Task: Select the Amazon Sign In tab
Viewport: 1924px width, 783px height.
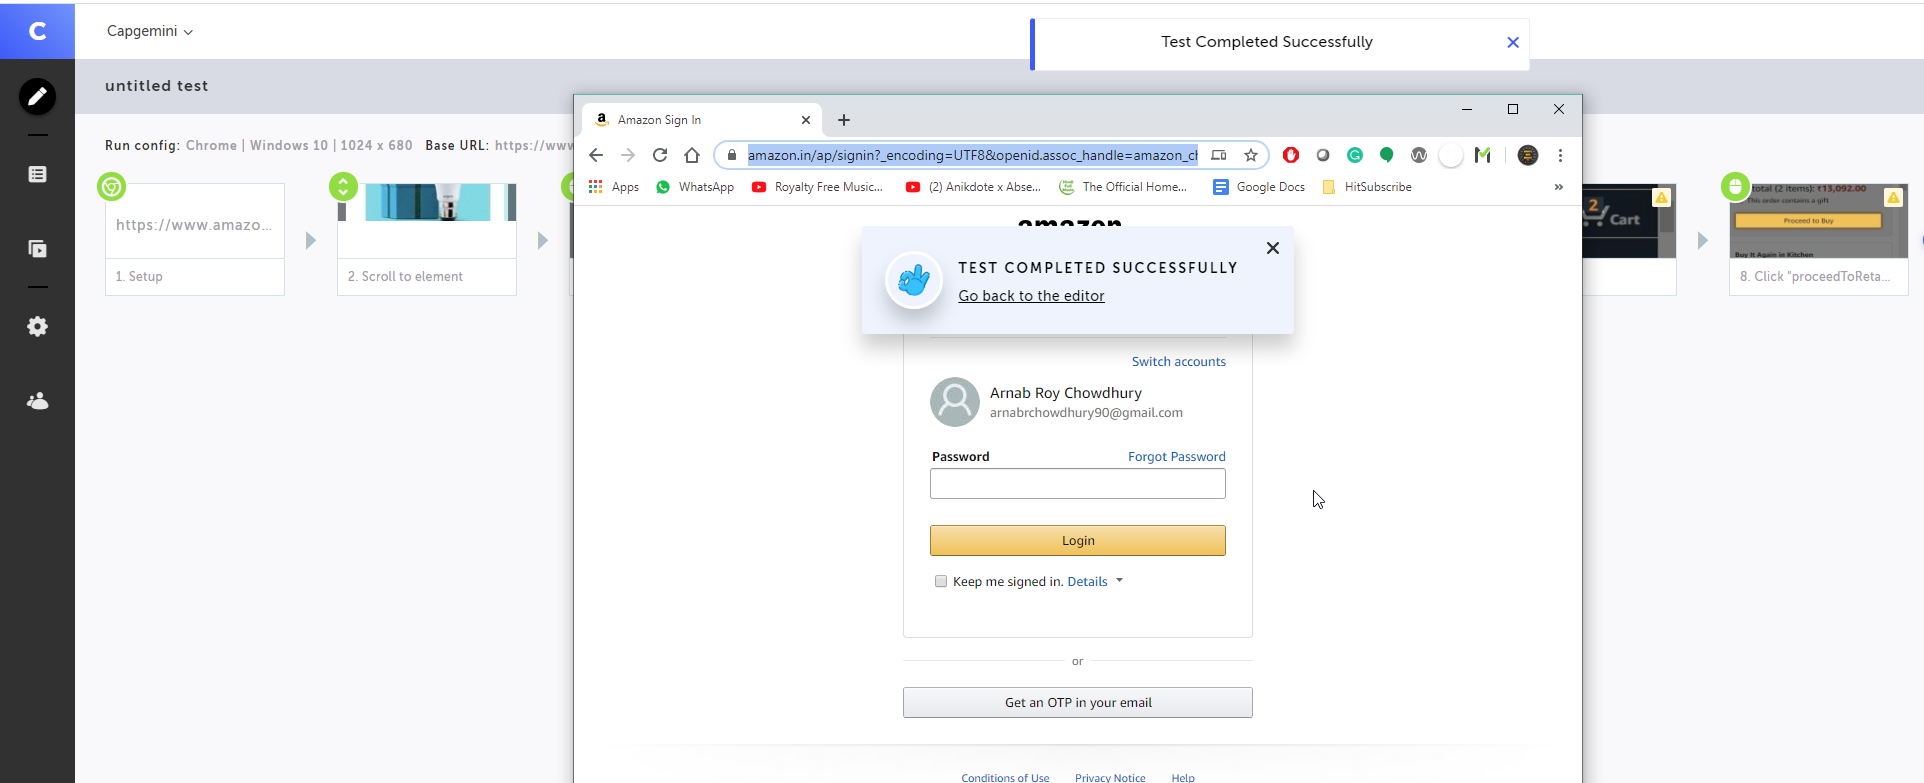Action: 702,120
